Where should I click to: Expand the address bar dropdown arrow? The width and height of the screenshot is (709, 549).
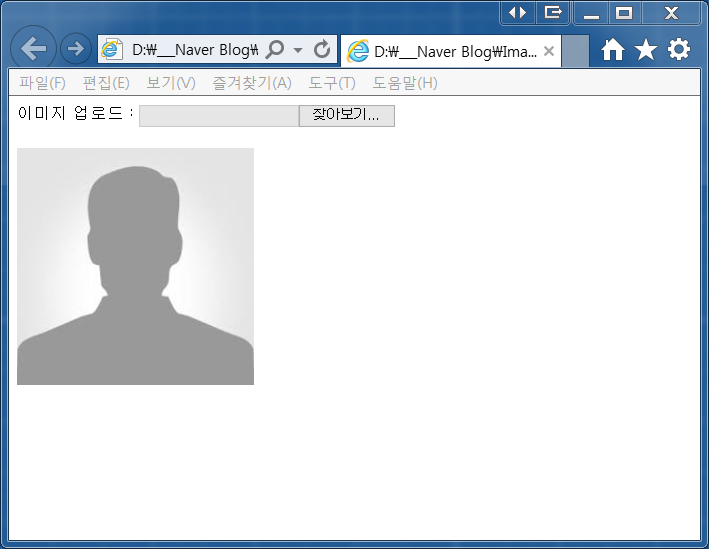[298, 50]
